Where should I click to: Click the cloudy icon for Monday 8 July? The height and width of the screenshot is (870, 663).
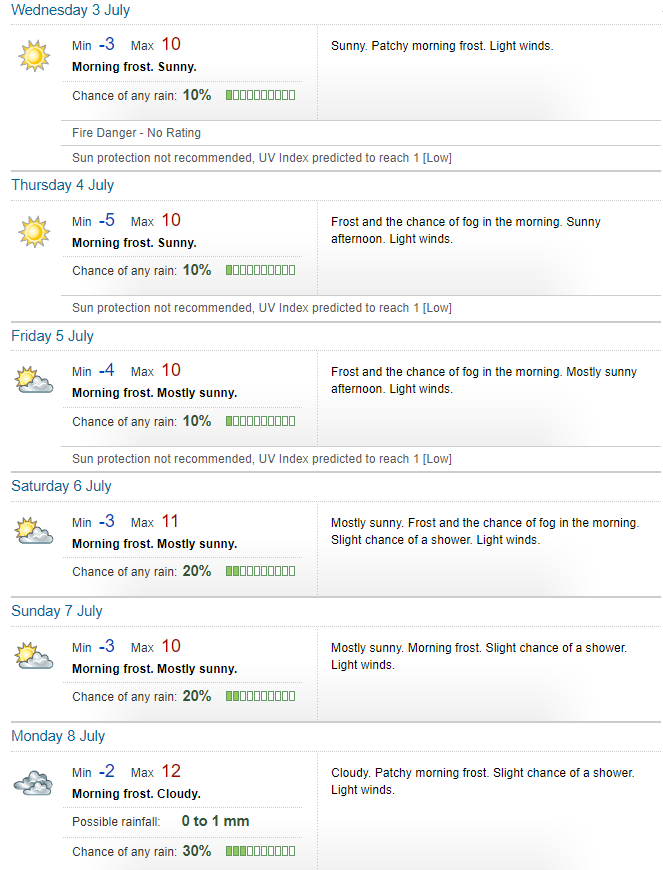[x=33, y=782]
